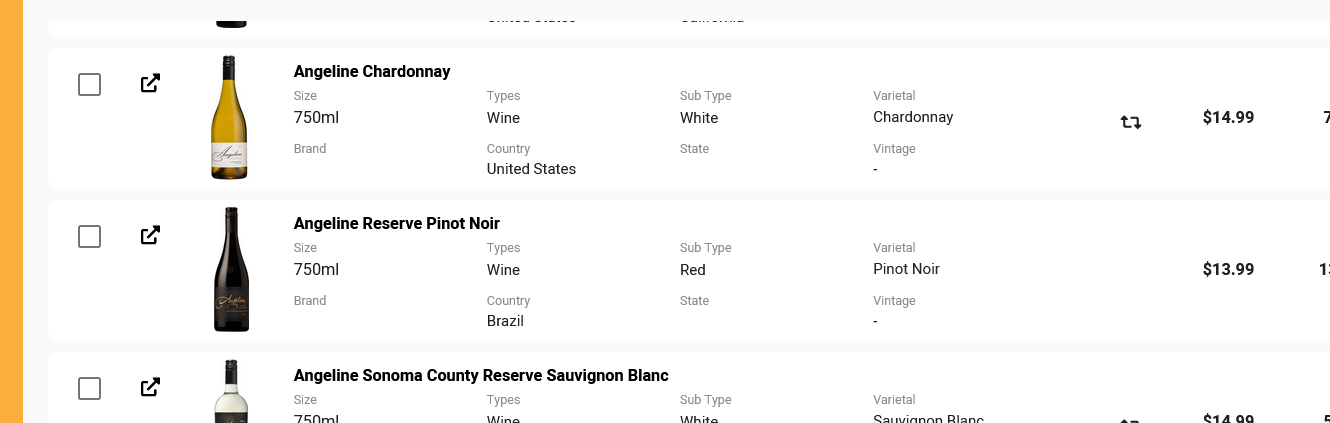Select the Angeline Chardonnay checkbox
Viewport: 1330px width, 423px height.
pos(90,85)
